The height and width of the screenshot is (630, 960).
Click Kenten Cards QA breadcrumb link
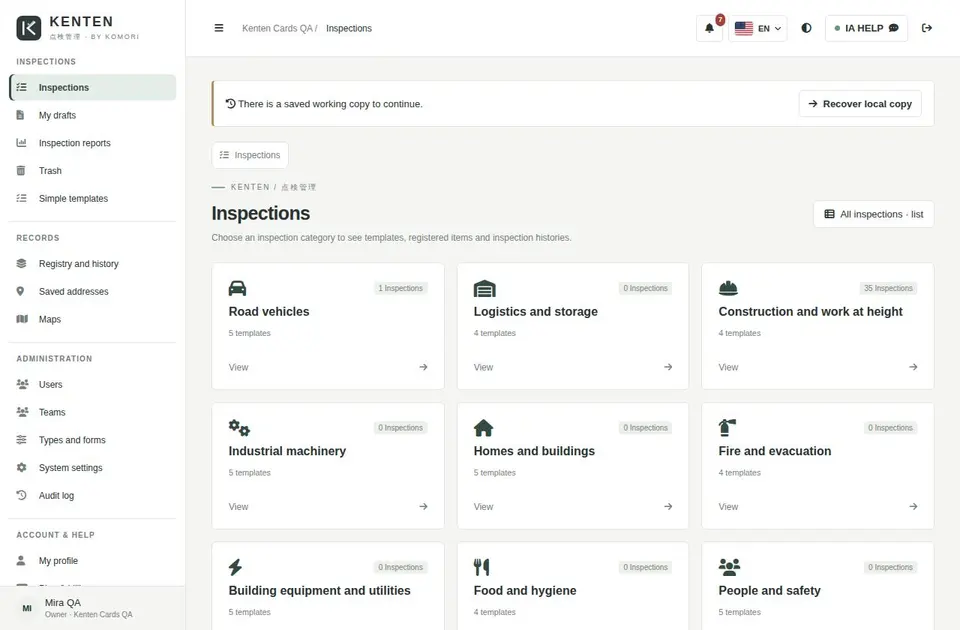(277, 28)
